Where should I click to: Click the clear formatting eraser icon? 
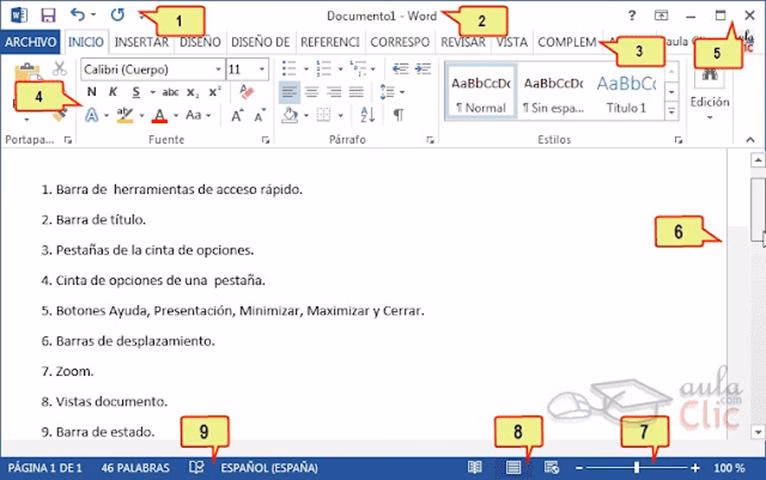coord(248,92)
